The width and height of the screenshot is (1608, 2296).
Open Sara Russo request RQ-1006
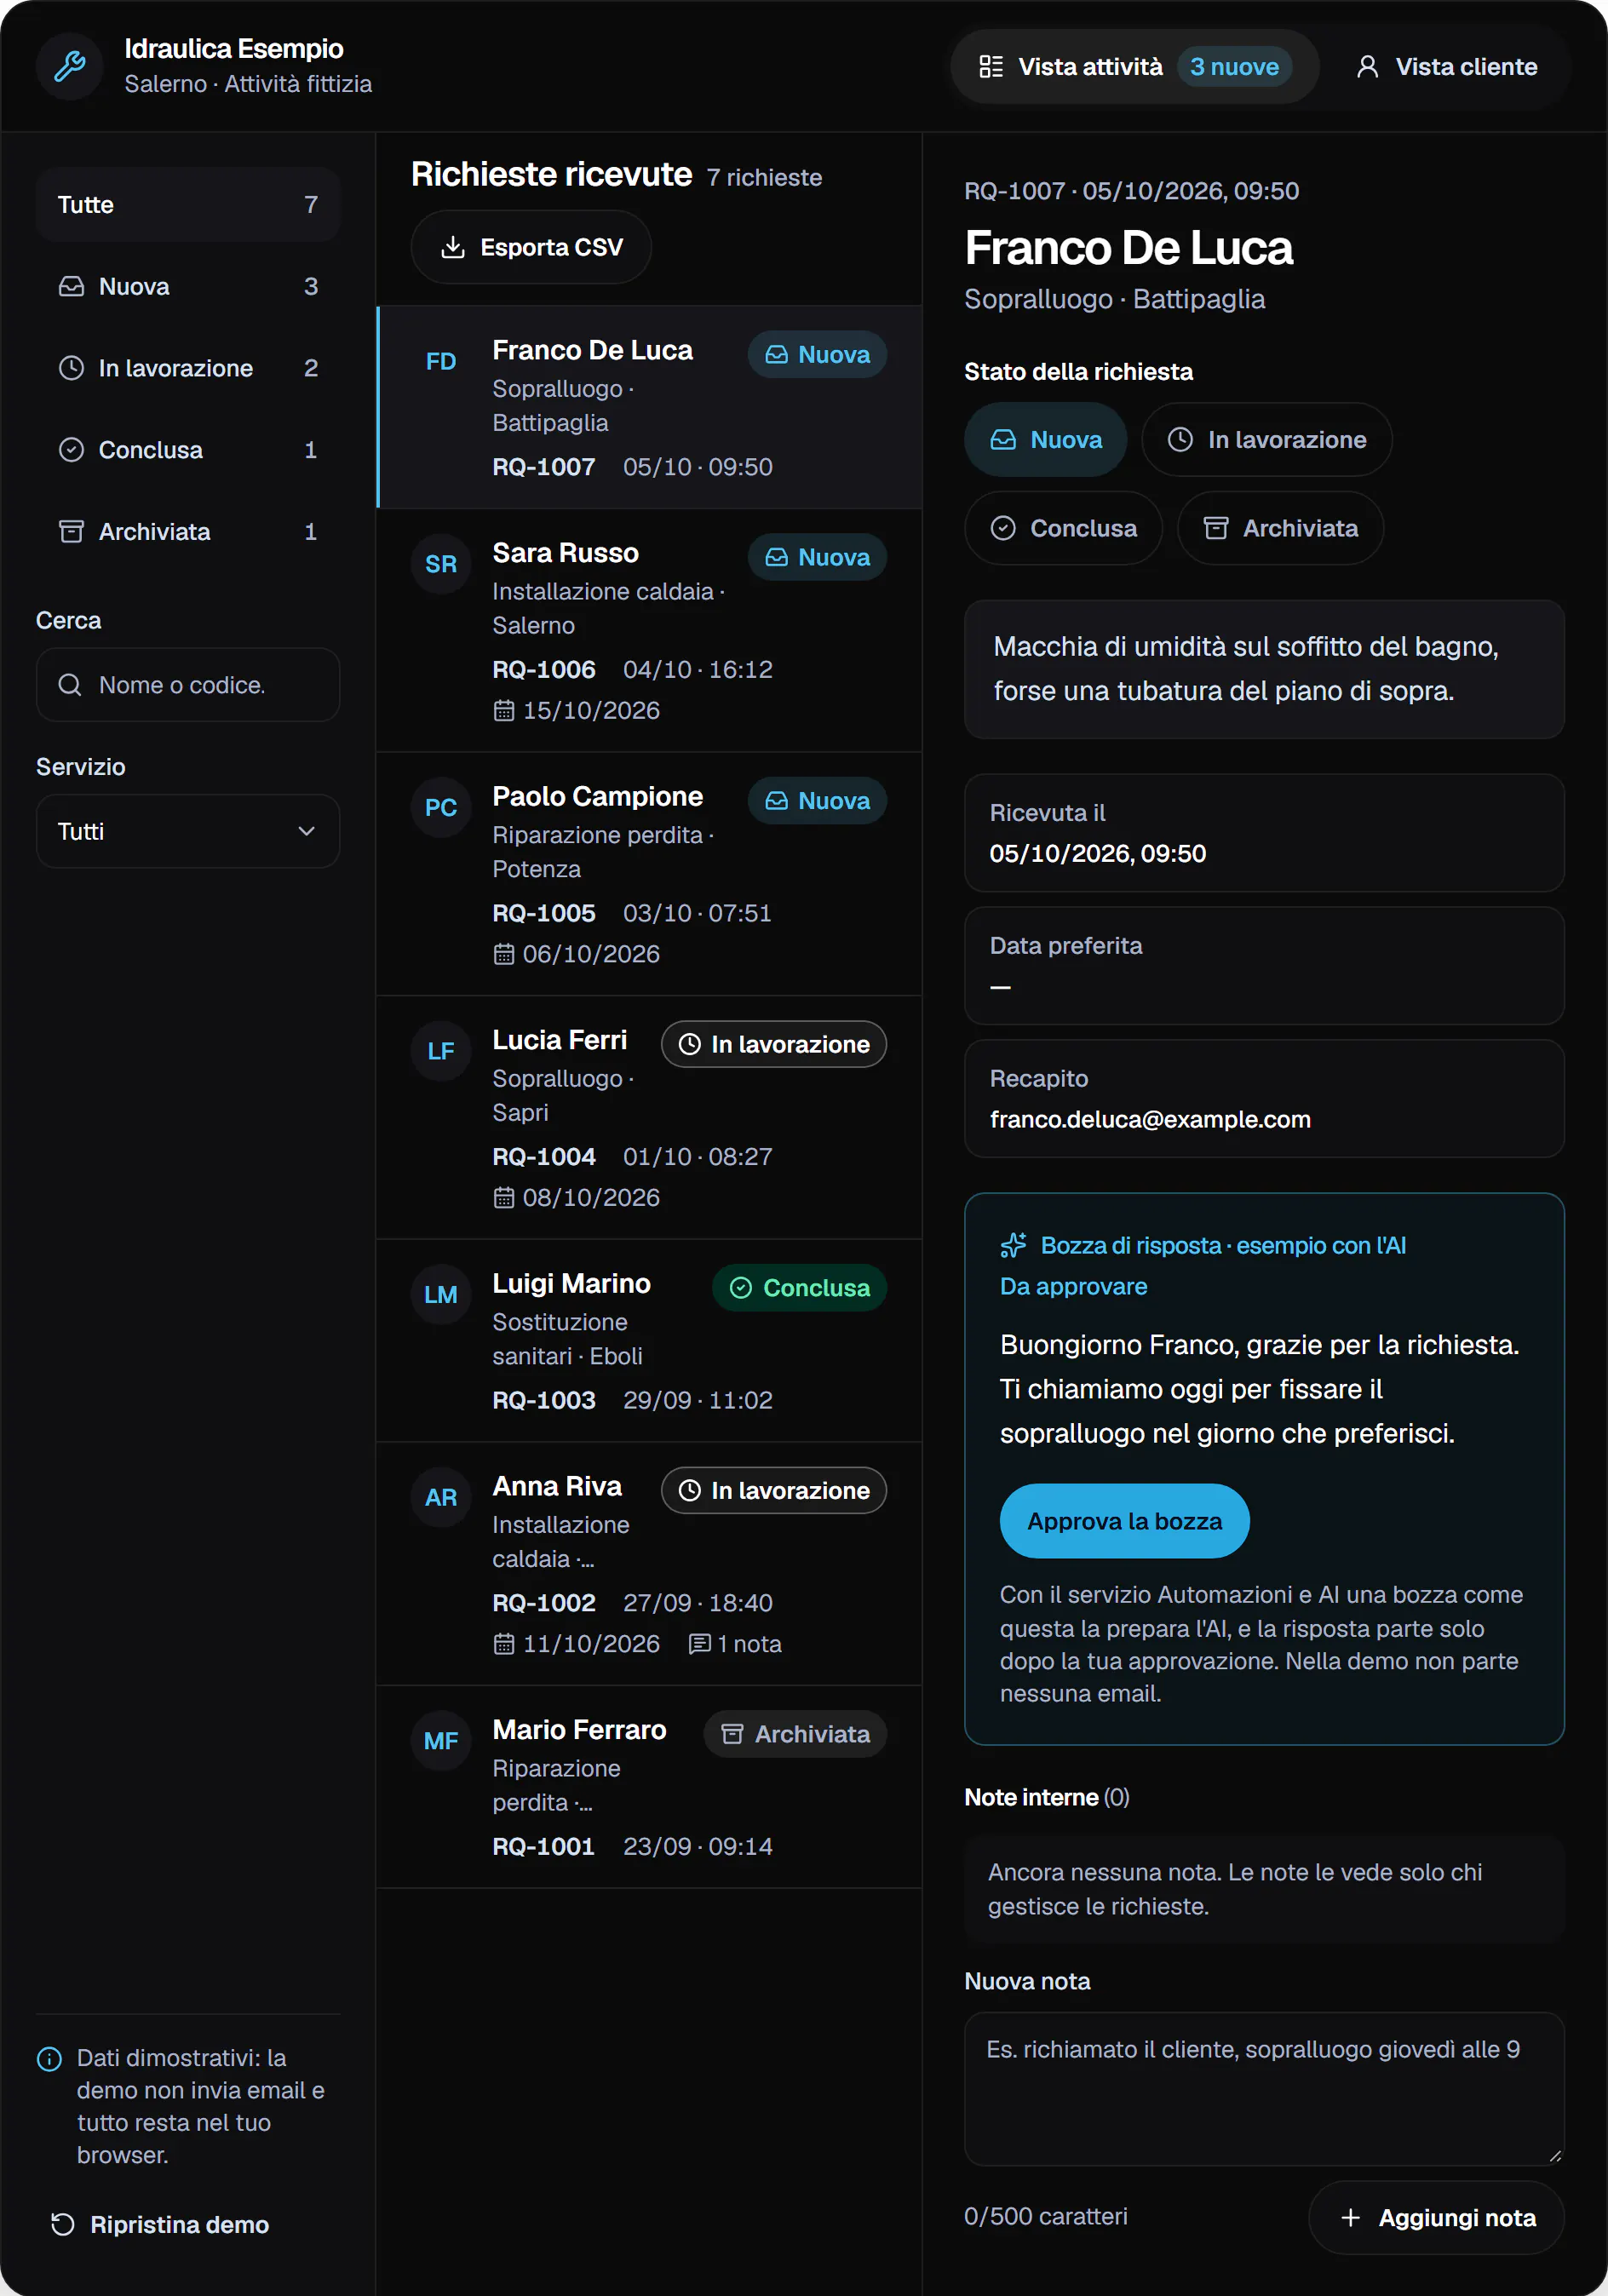pyautogui.click(x=649, y=630)
